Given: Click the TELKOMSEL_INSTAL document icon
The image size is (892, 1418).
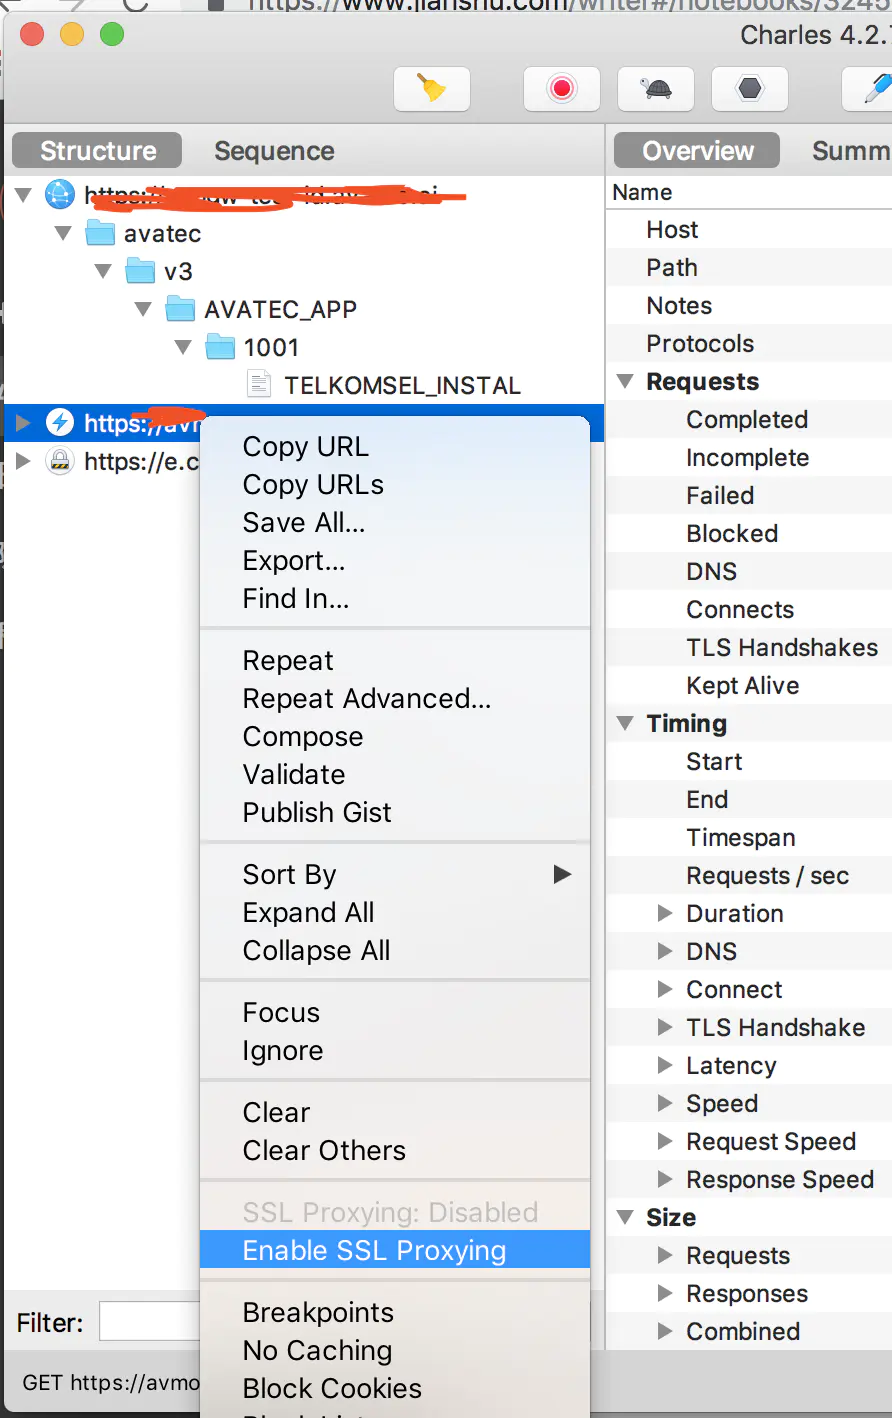Looking at the screenshot, I should click(x=259, y=384).
